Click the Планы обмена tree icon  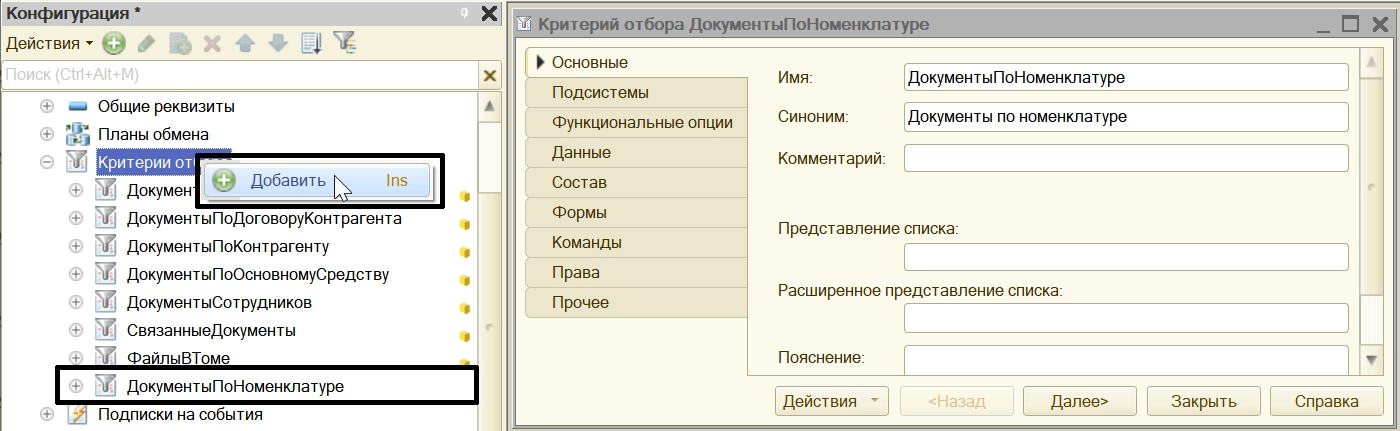click(78, 134)
